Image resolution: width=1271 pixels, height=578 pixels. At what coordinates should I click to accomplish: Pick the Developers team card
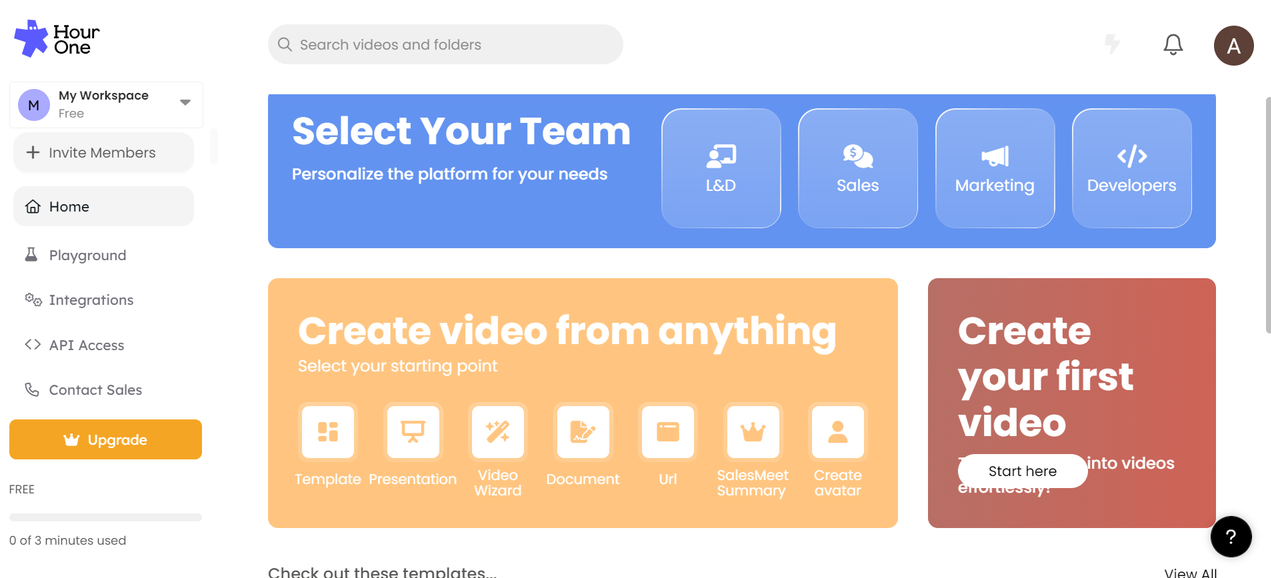coord(1132,168)
